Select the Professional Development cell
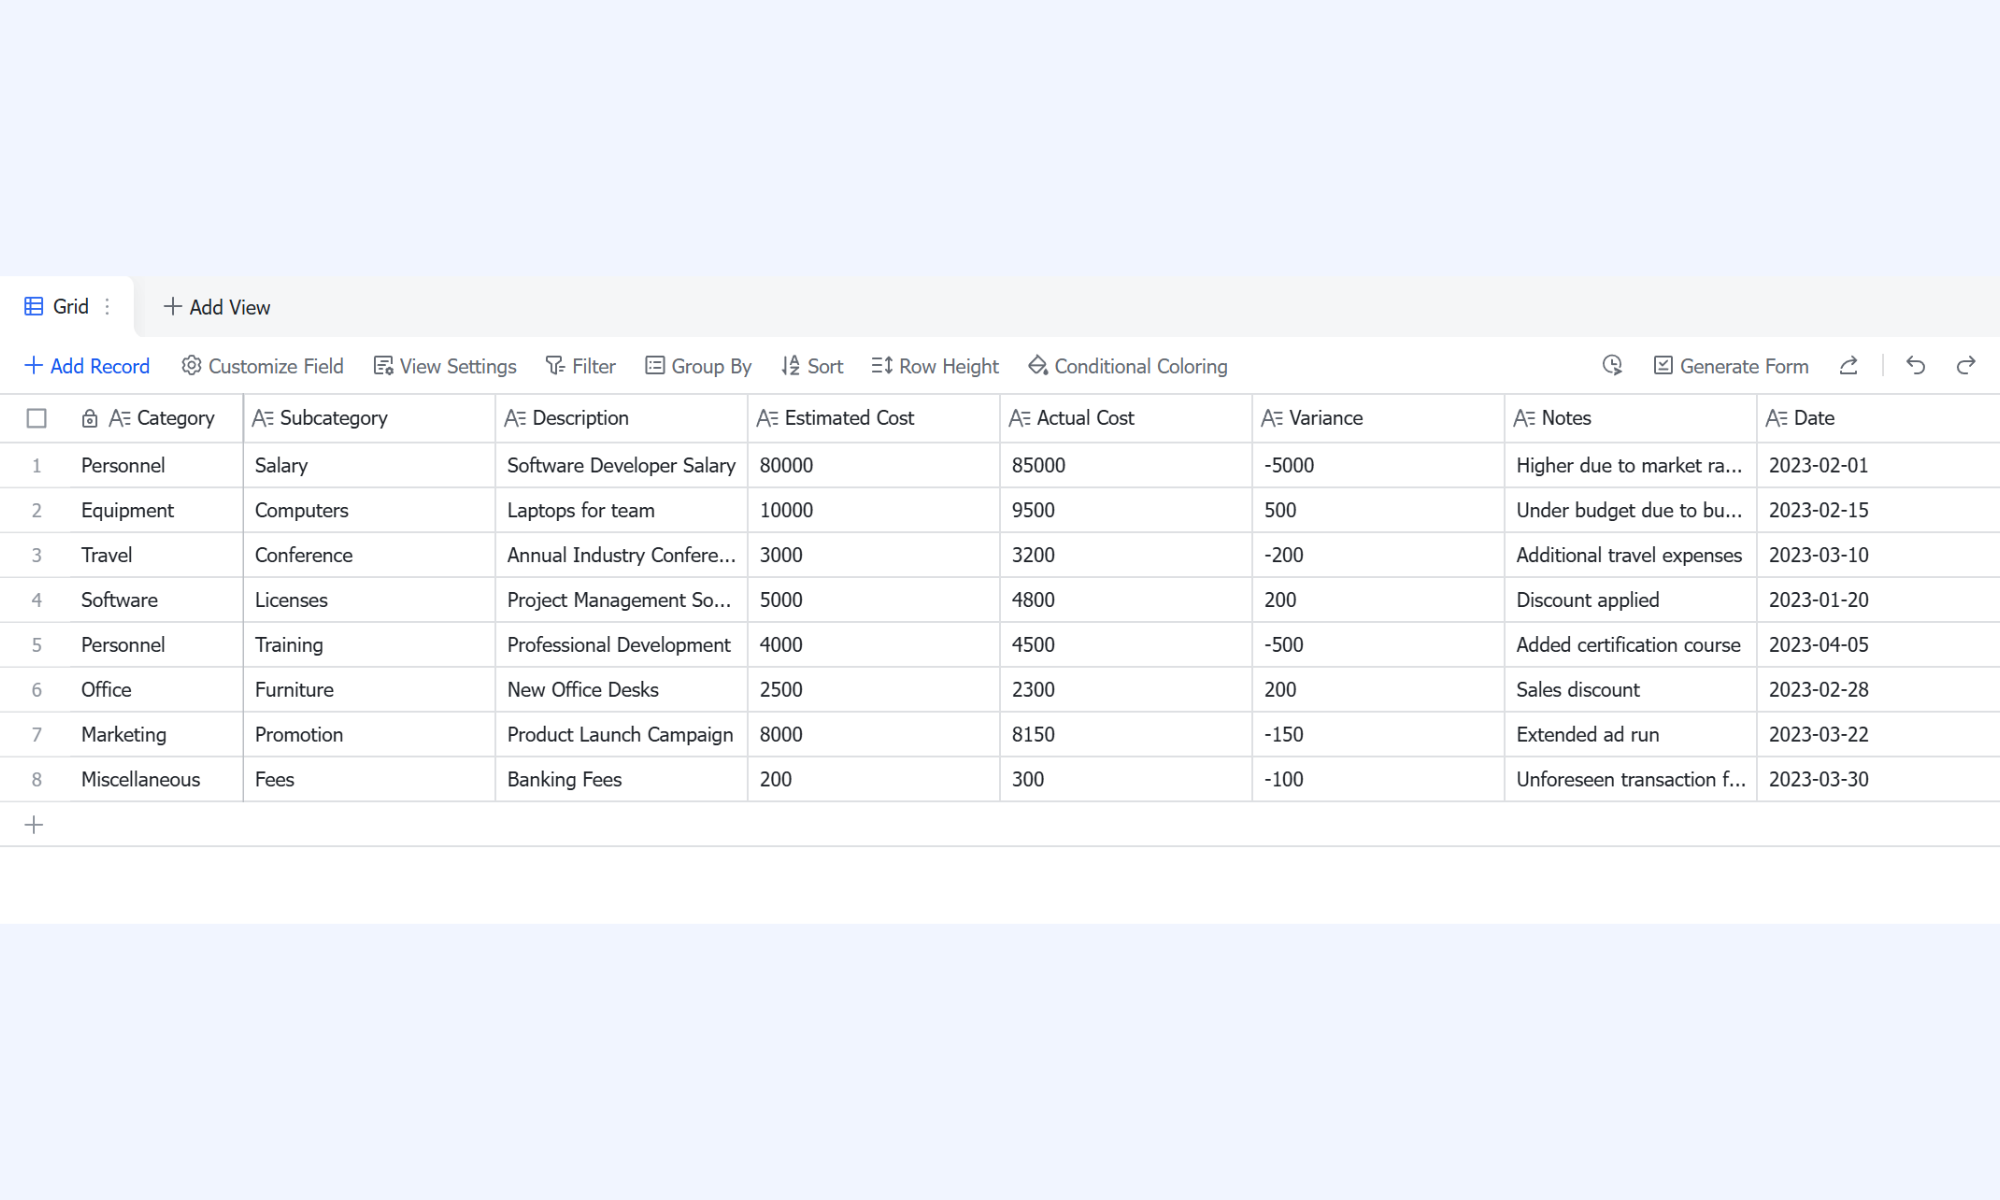Image resolution: width=2000 pixels, height=1200 pixels. pyautogui.click(x=621, y=645)
